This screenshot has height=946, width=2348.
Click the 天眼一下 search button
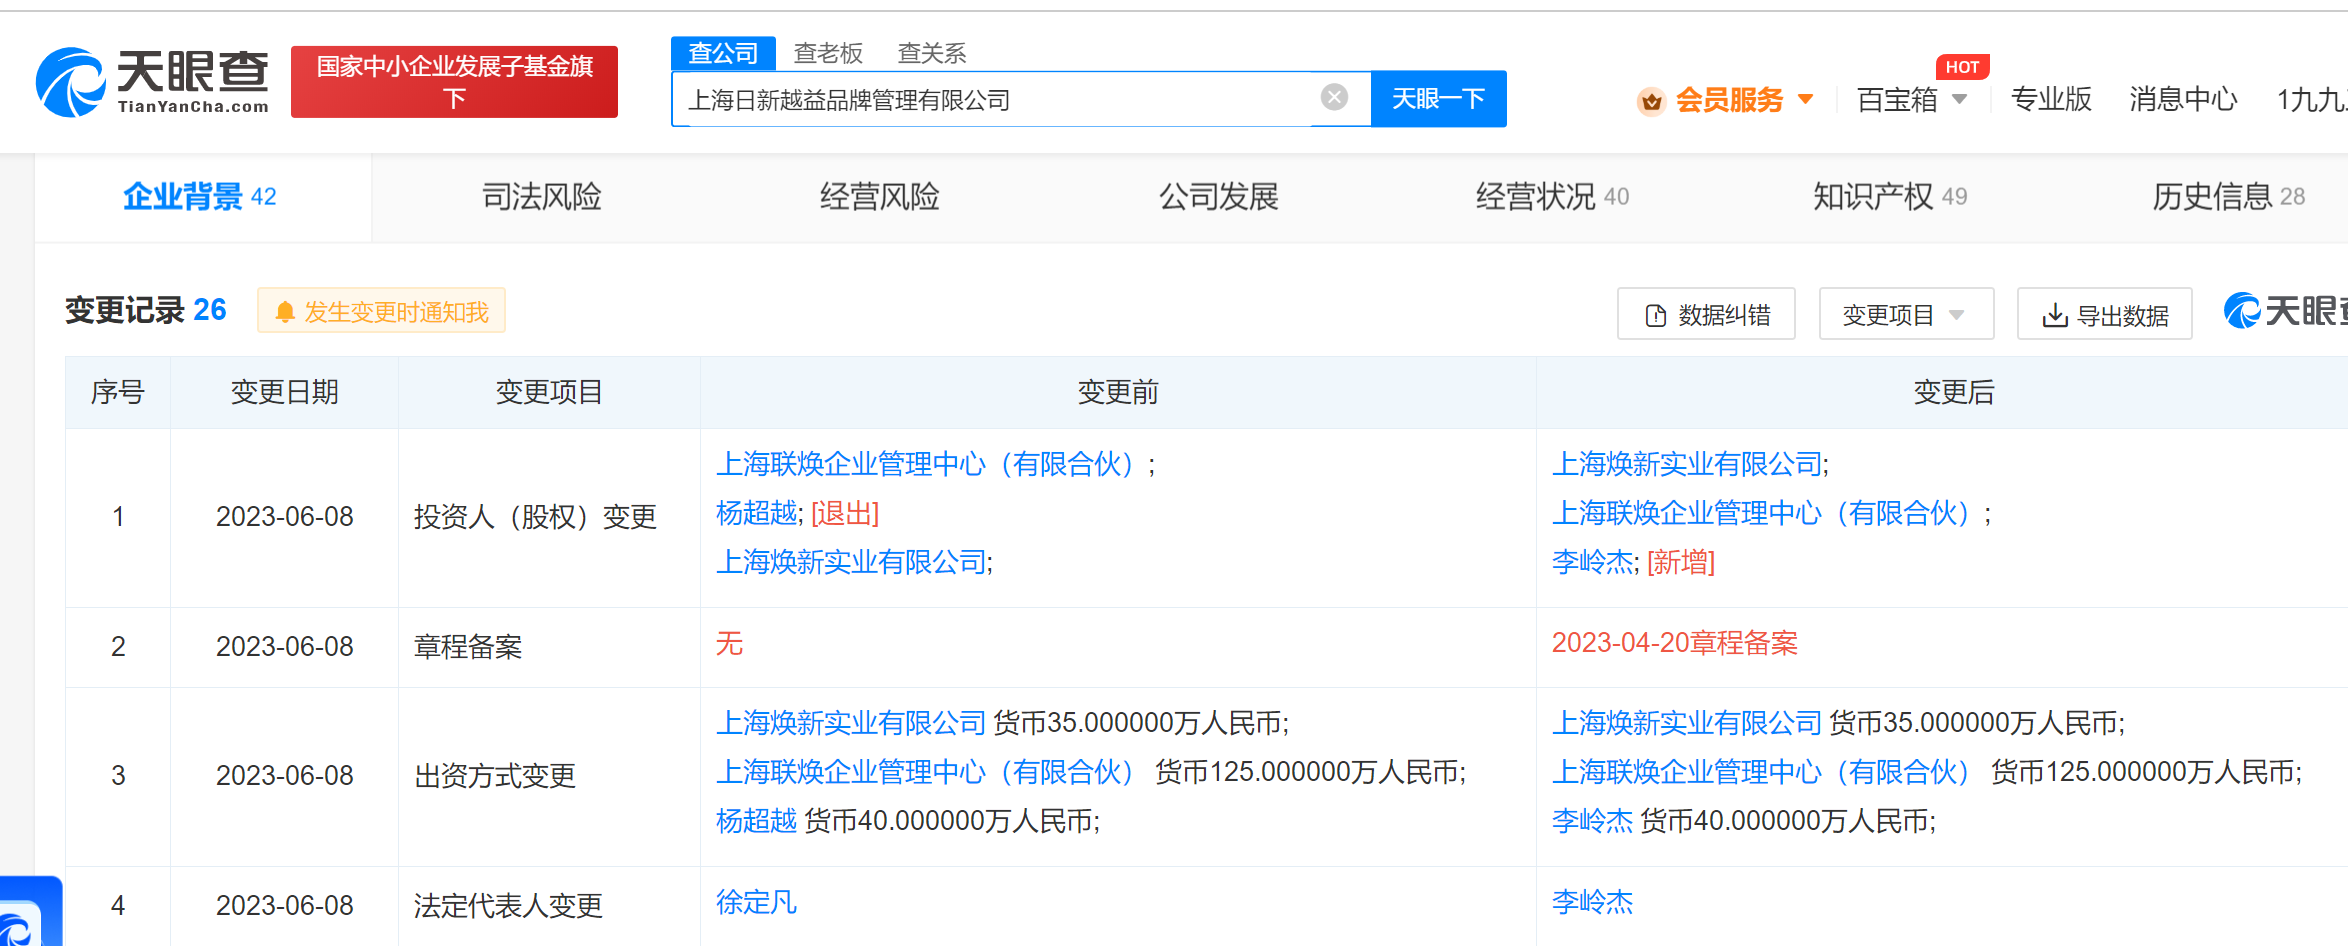point(1438,99)
